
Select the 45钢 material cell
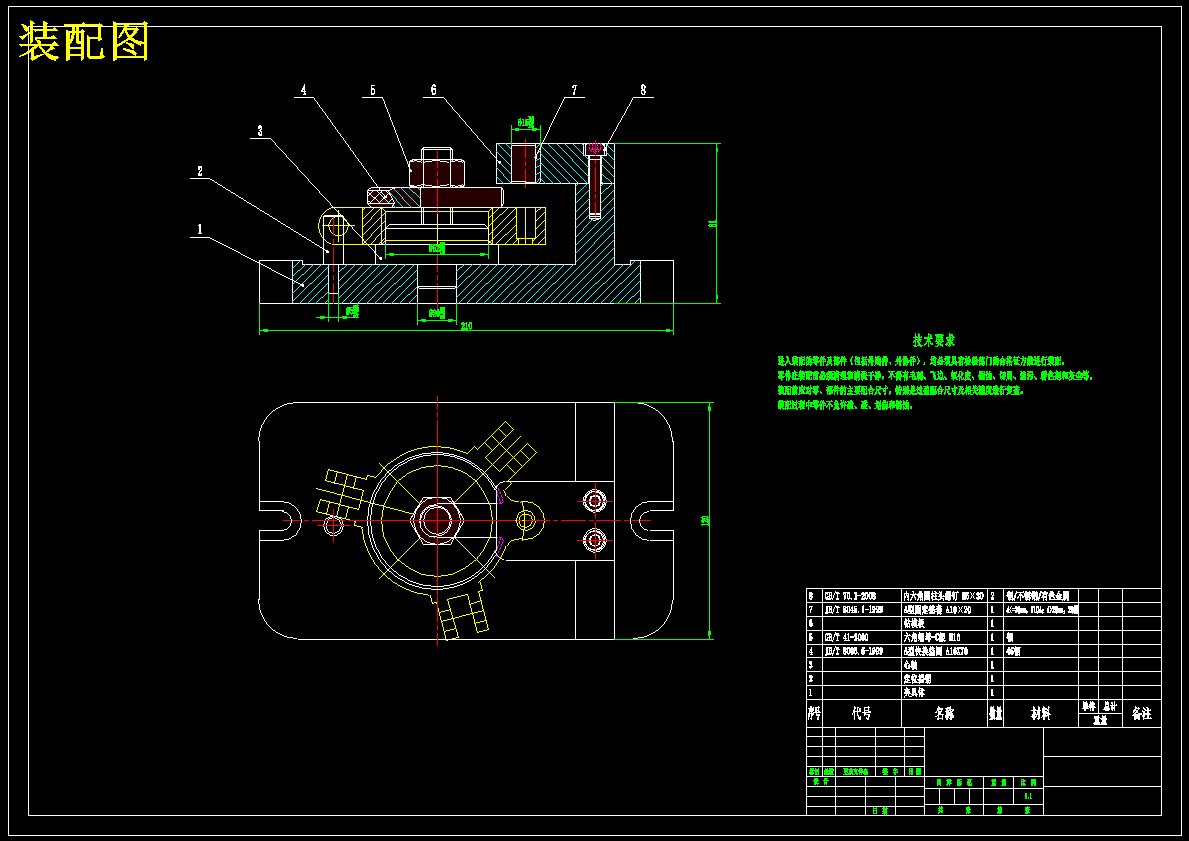click(x=1041, y=651)
